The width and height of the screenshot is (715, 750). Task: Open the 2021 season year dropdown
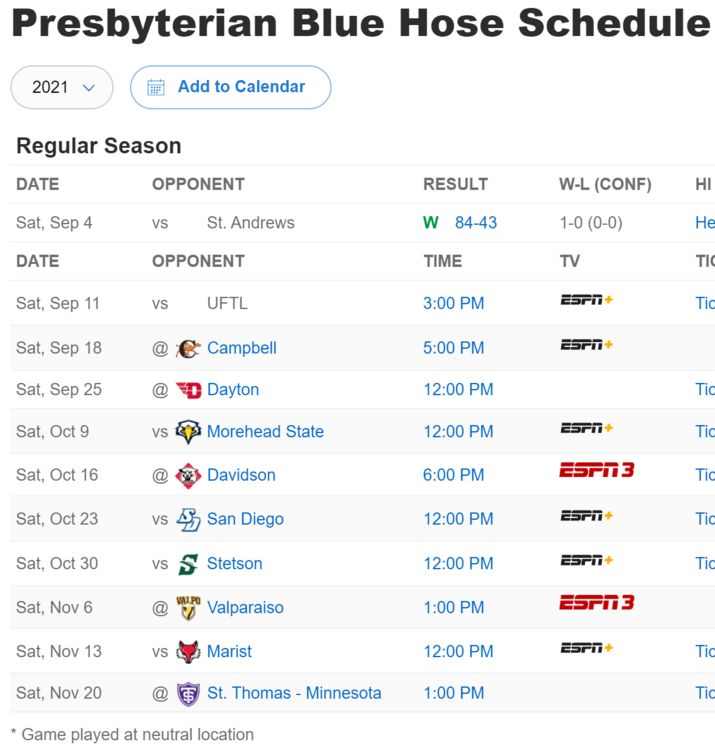(62, 87)
